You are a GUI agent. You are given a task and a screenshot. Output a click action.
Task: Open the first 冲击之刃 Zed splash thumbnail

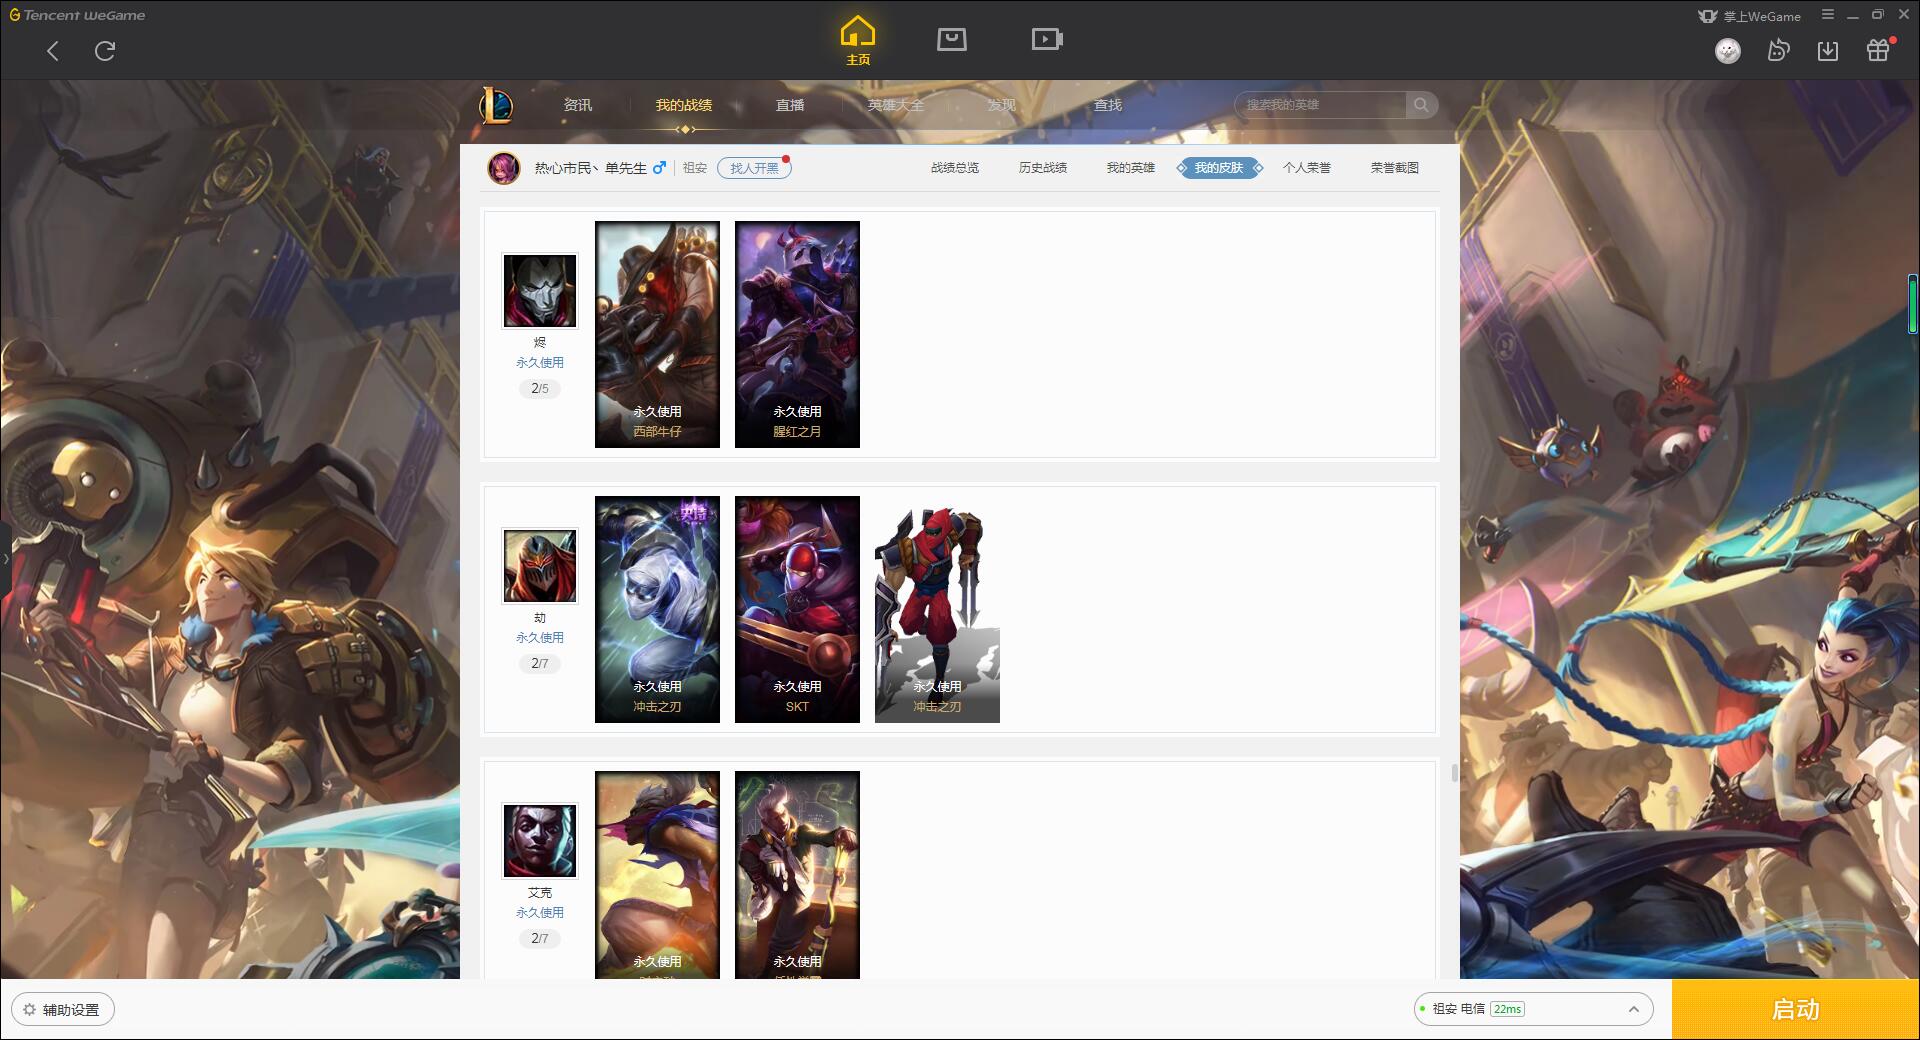point(657,609)
